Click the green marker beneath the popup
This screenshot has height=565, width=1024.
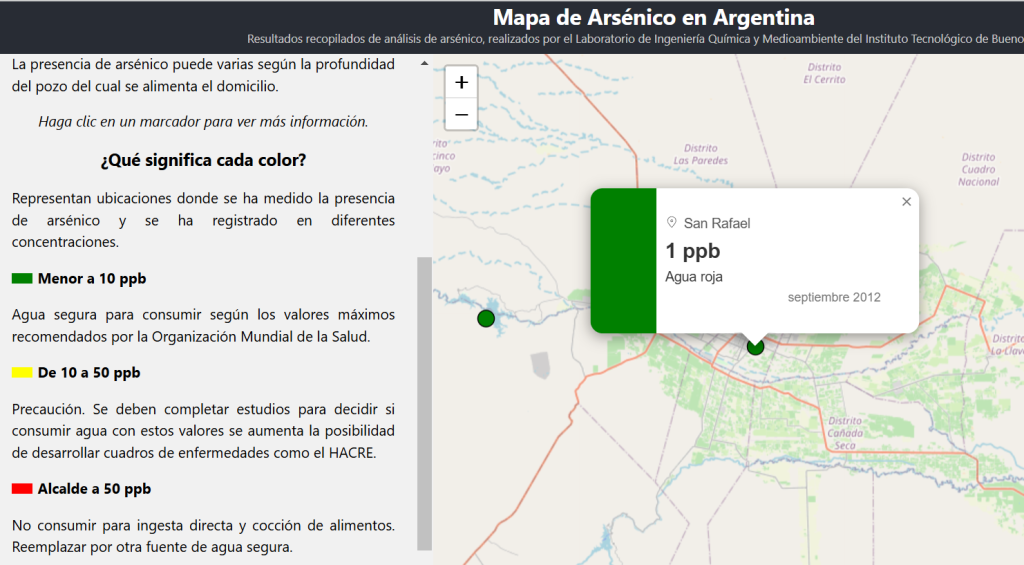tap(755, 347)
